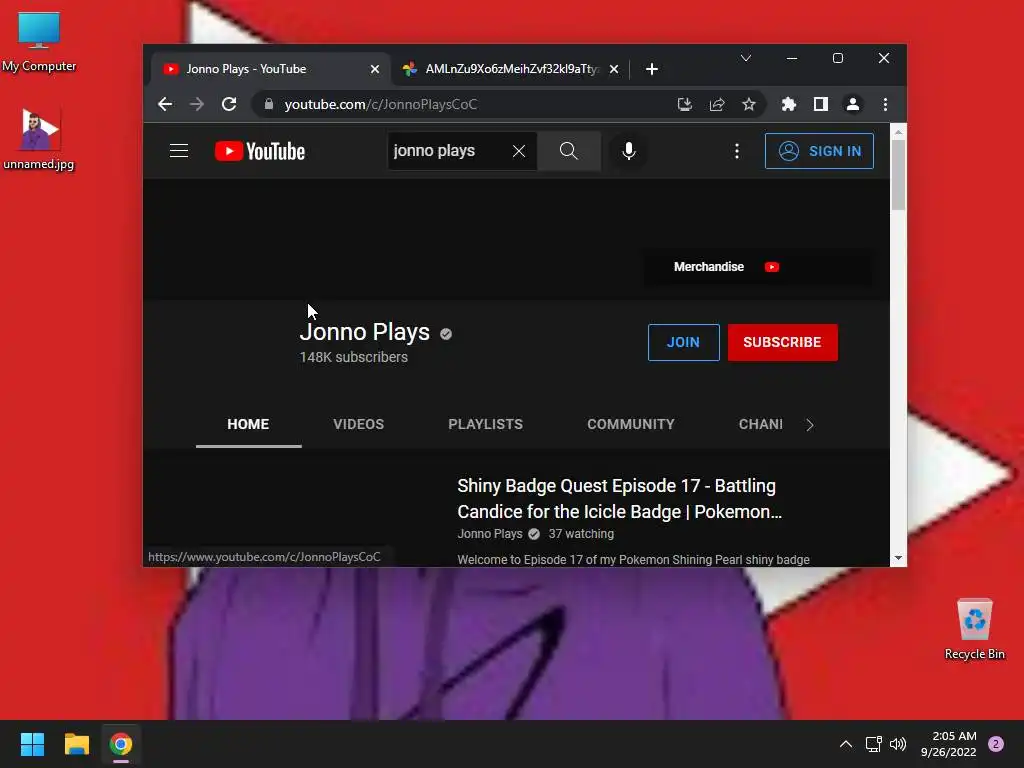Reload the YouTube page
The width and height of the screenshot is (1024, 768).
[229, 104]
